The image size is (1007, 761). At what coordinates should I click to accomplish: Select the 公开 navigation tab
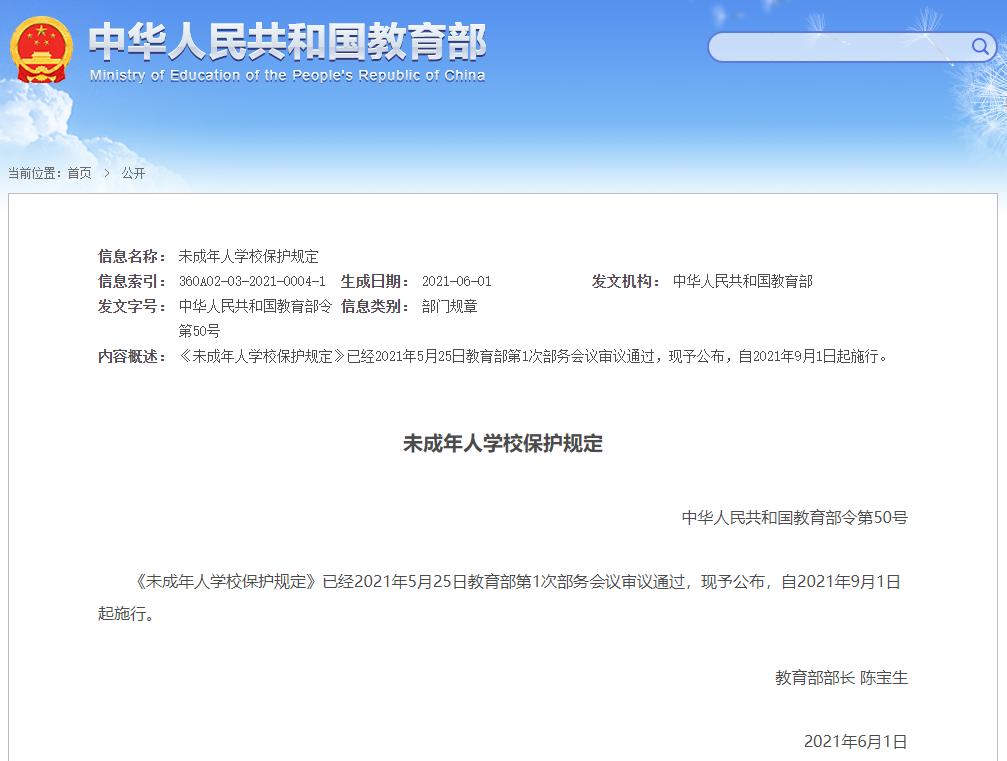(x=132, y=173)
